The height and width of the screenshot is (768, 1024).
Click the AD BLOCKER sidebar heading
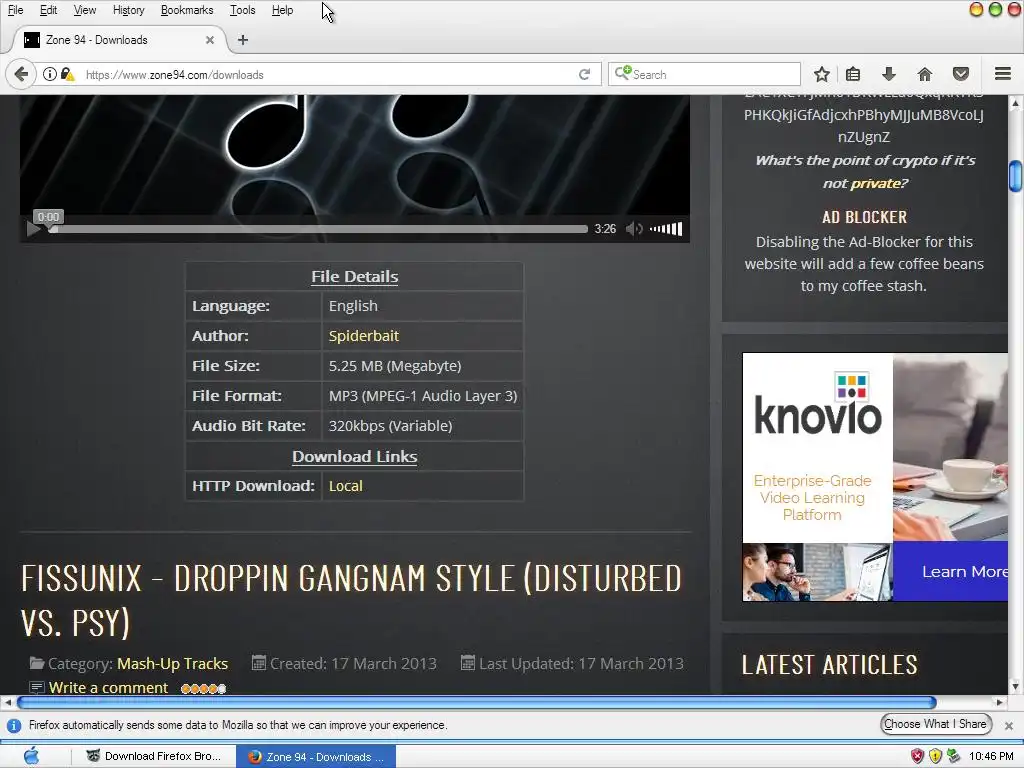click(x=864, y=217)
